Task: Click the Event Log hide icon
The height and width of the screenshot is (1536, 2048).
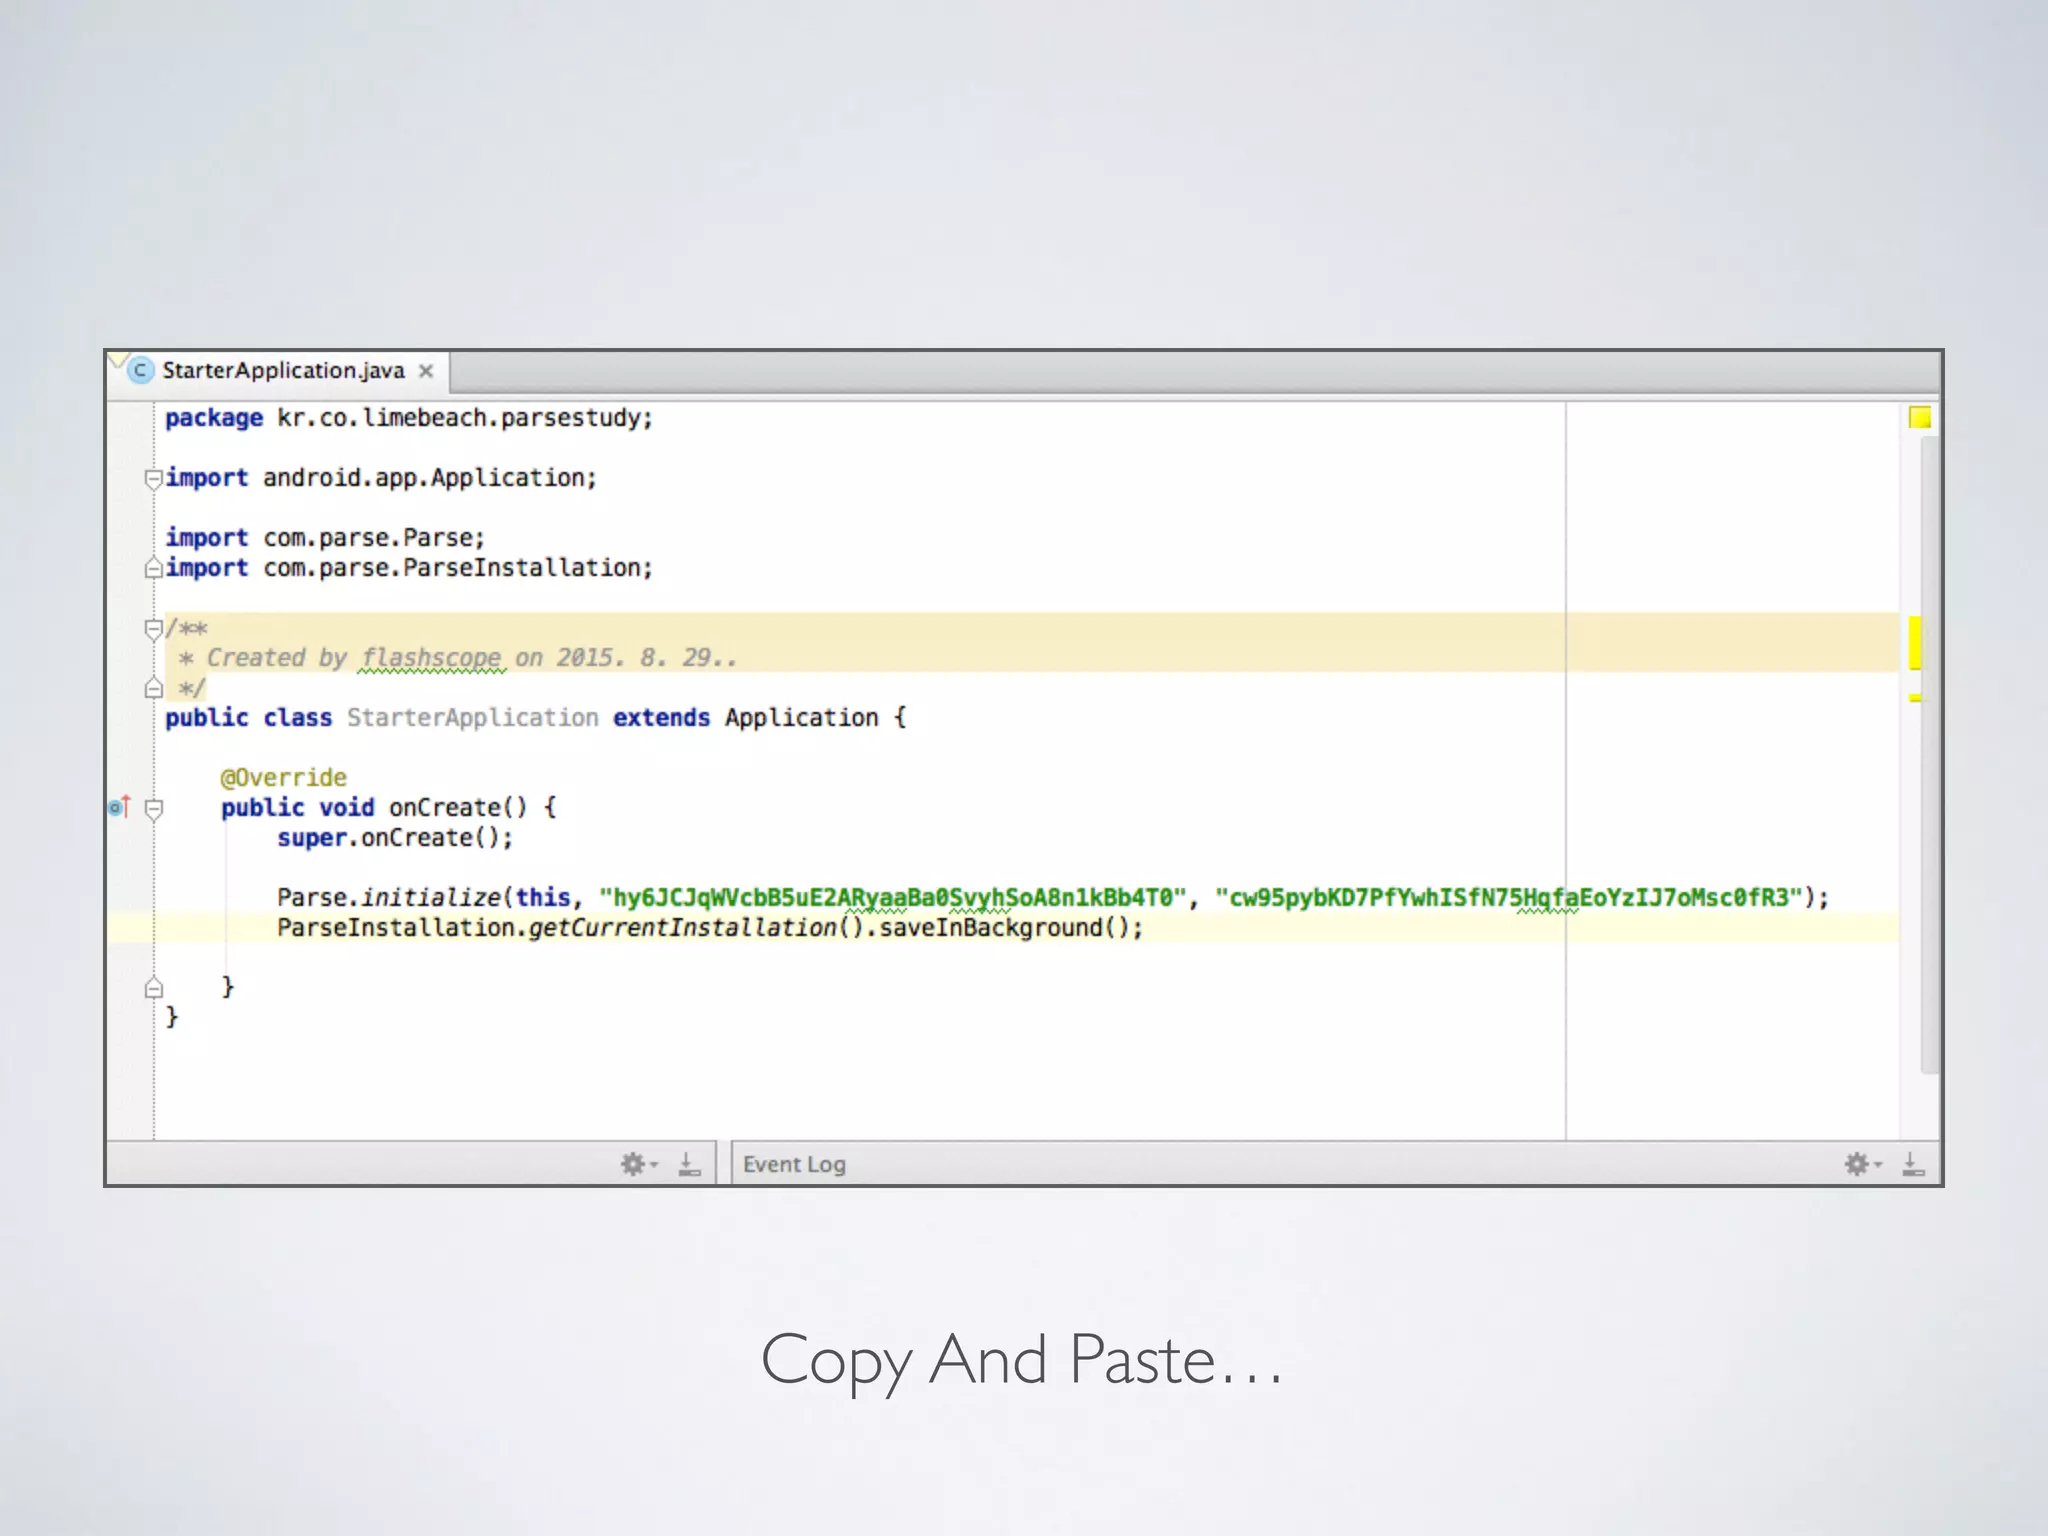Action: click(1913, 1164)
